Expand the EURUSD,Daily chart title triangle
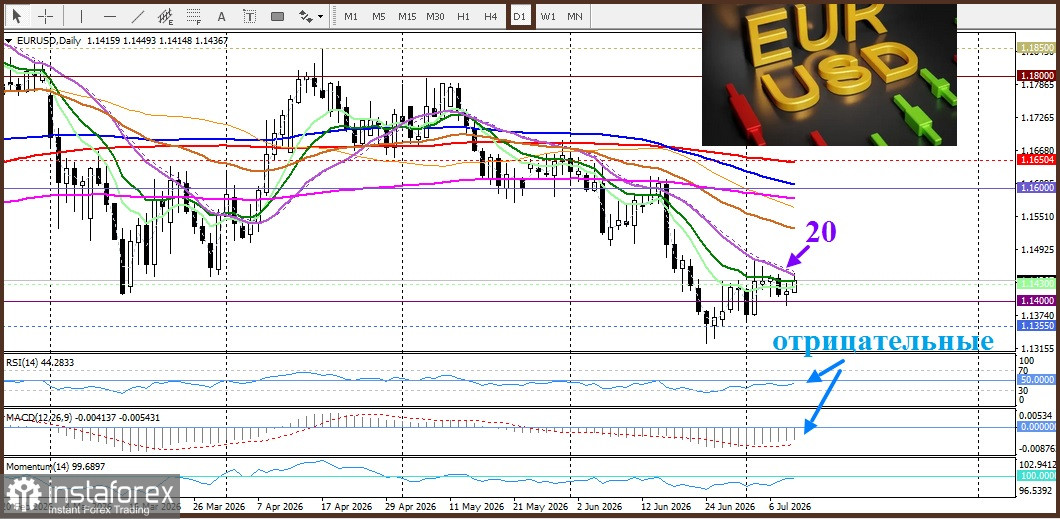 click(x=8, y=41)
